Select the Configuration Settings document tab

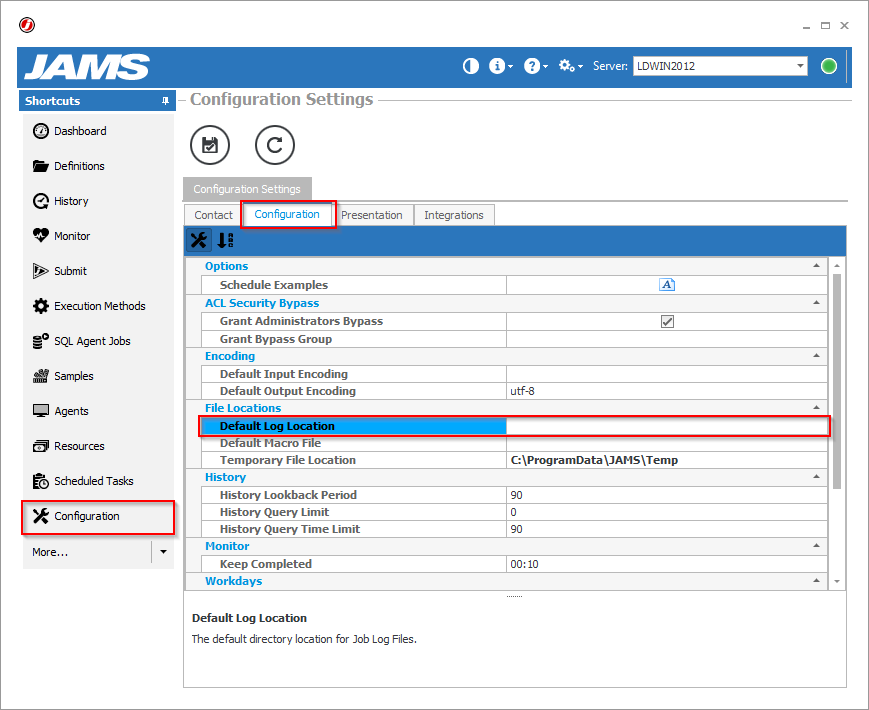(247, 189)
